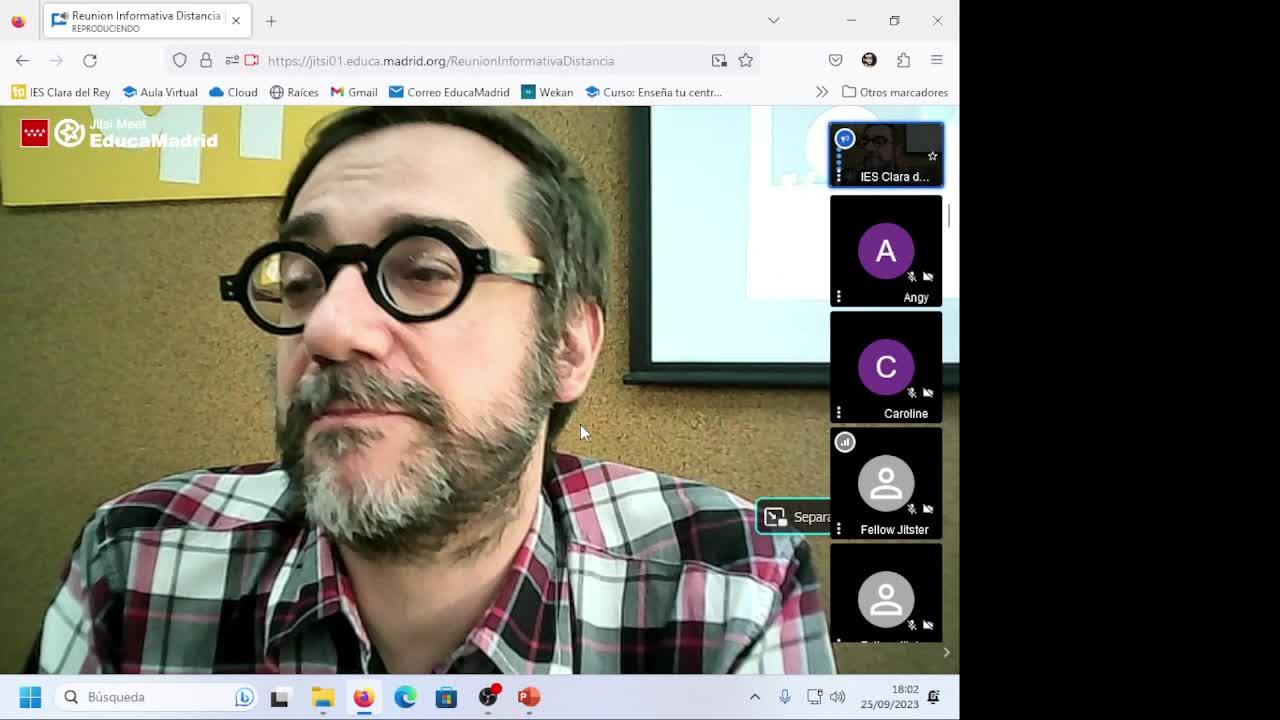Viewport: 1280px width, 720px height.
Task: Open the Aula Virtual bookmark
Action: coord(160,92)
